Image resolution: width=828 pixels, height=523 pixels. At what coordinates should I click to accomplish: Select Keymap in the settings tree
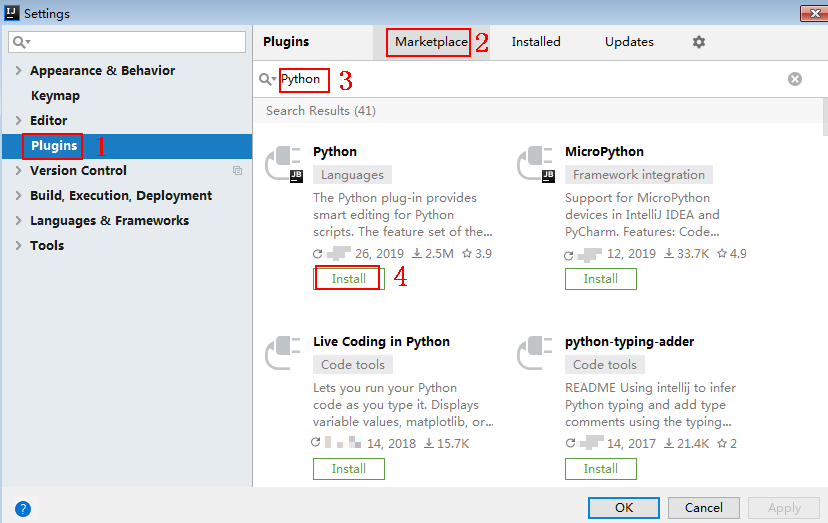pyautogui.click(x=55, y=96)
